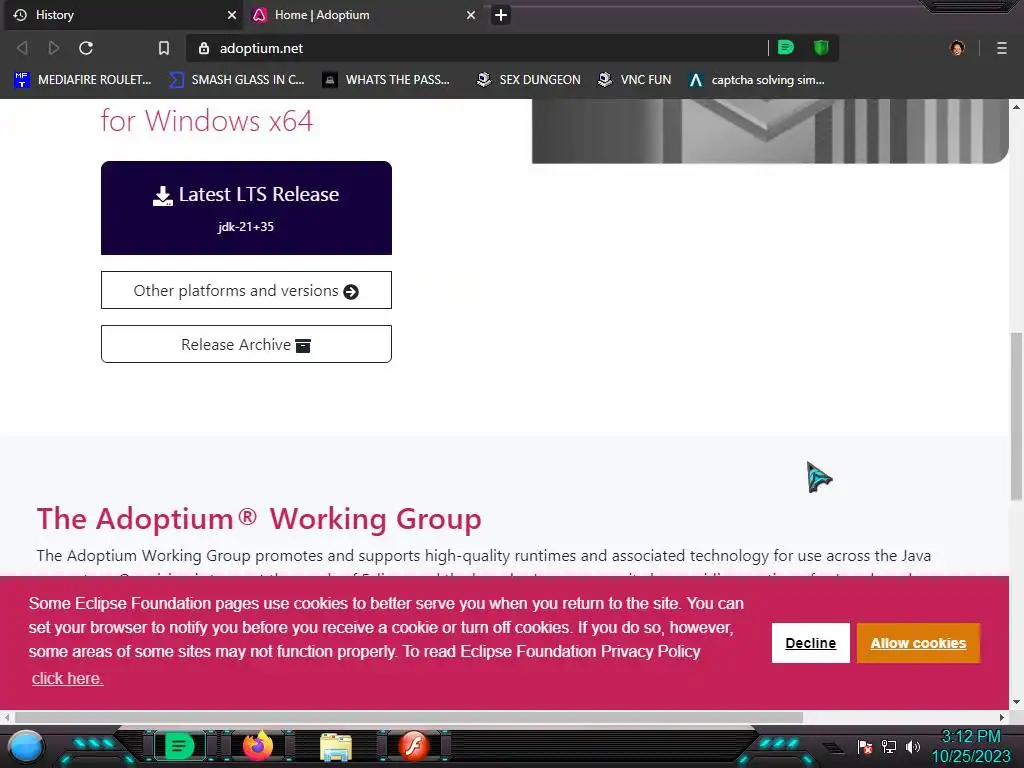The height and width of the screenshot is (768, 1024).
Task: Open the user profile avatar
Action: click(957, 48)
